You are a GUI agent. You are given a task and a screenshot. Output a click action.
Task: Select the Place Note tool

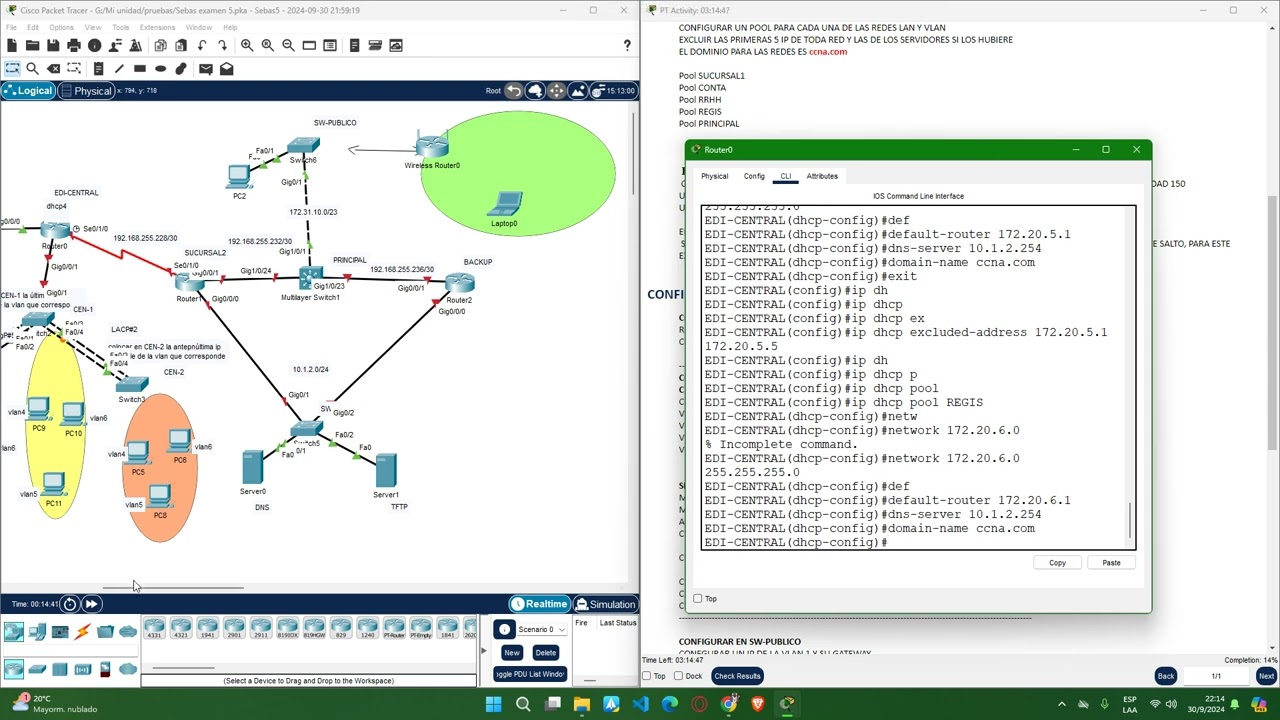coord(98,68)
